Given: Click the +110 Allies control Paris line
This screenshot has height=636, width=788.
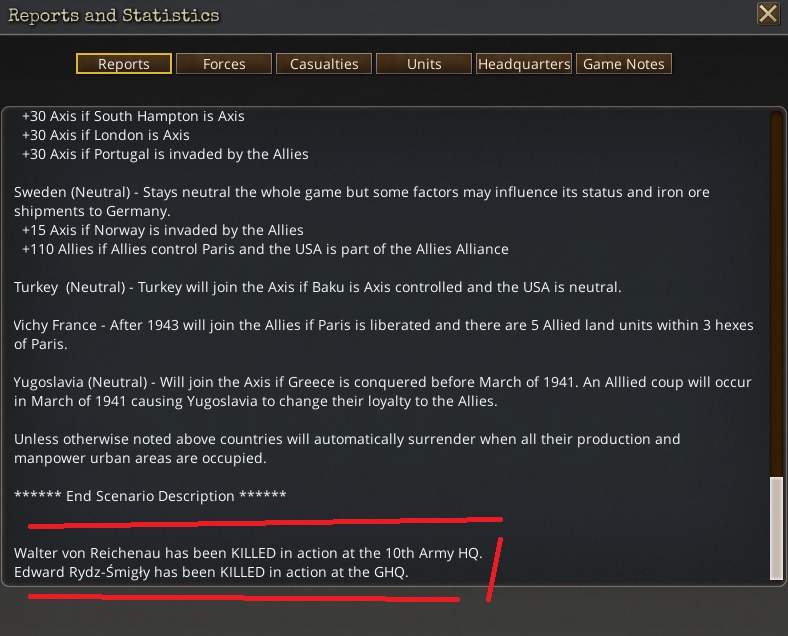Looking at the screenshot, I should [265, 249].
